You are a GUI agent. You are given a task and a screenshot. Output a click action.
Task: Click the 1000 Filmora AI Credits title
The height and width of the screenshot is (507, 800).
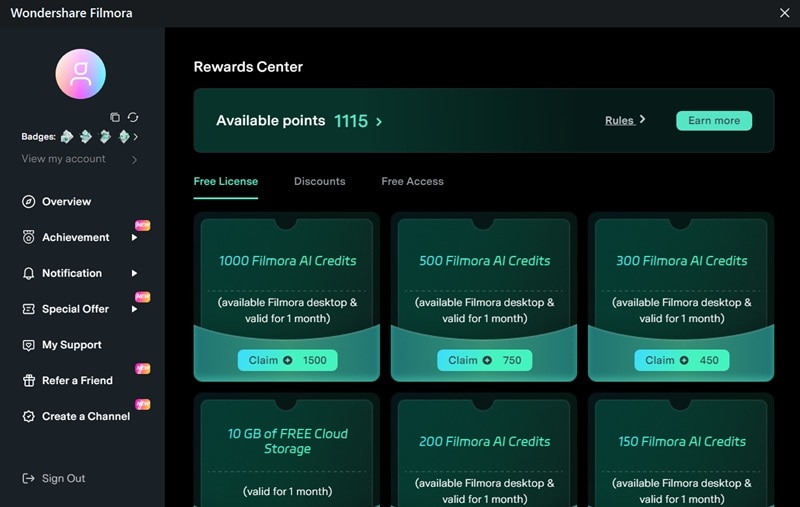pos(287,261)
